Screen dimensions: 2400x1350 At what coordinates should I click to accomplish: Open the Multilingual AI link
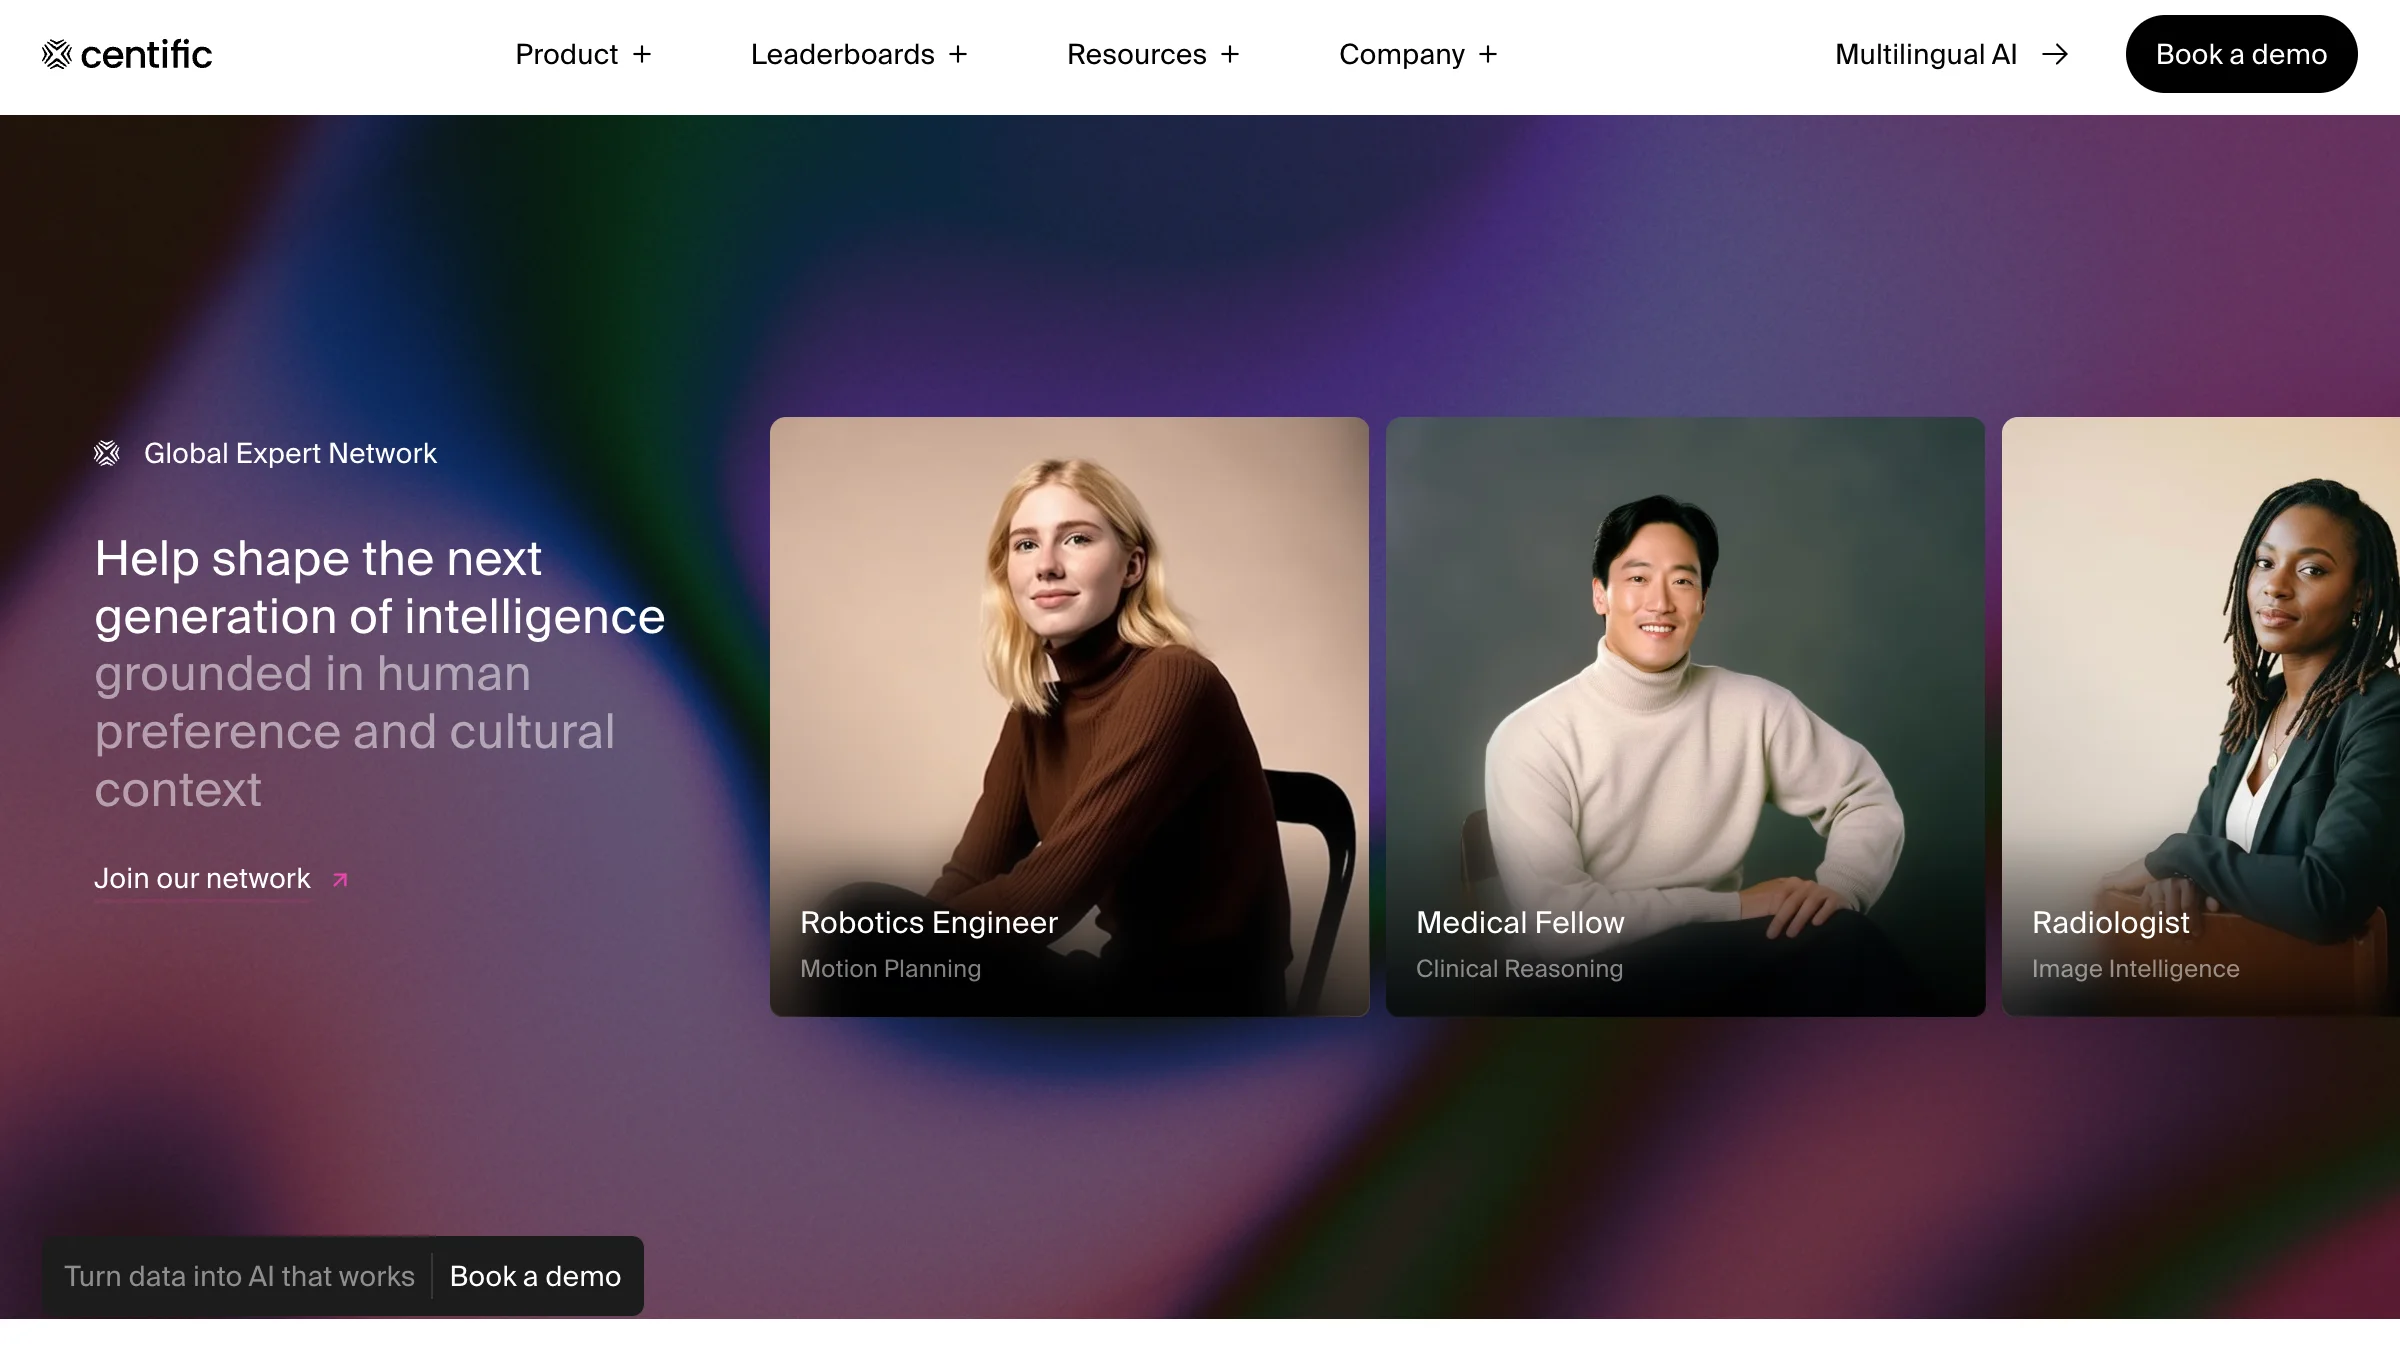click(1925, 54)
